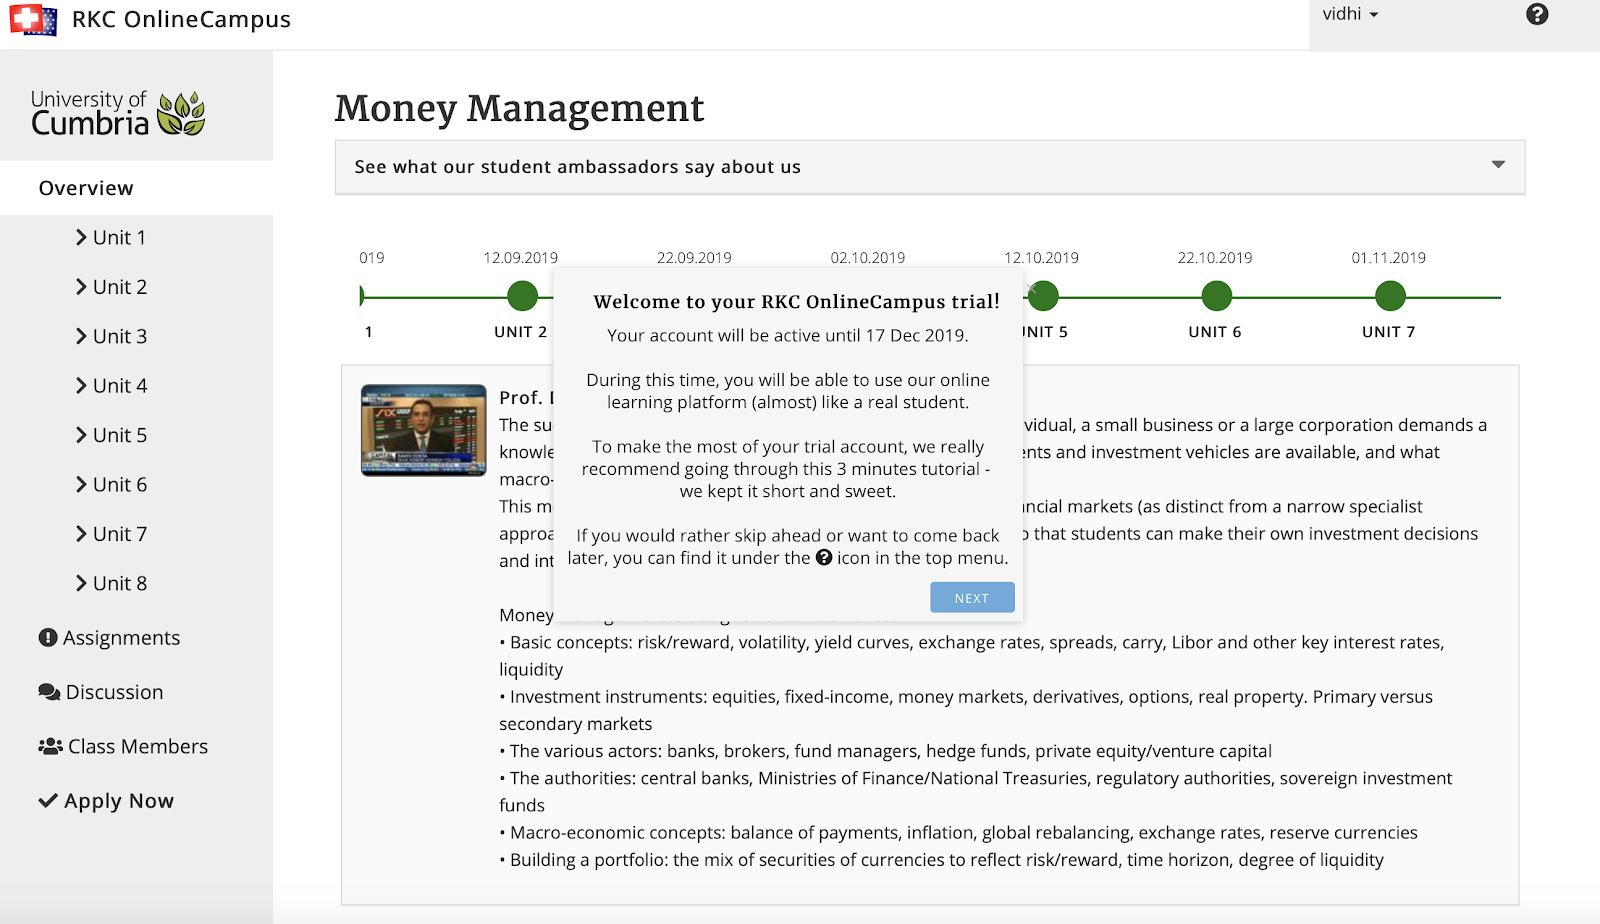
Task: Open Assignments from the sidebar
Action: [109, 638]
